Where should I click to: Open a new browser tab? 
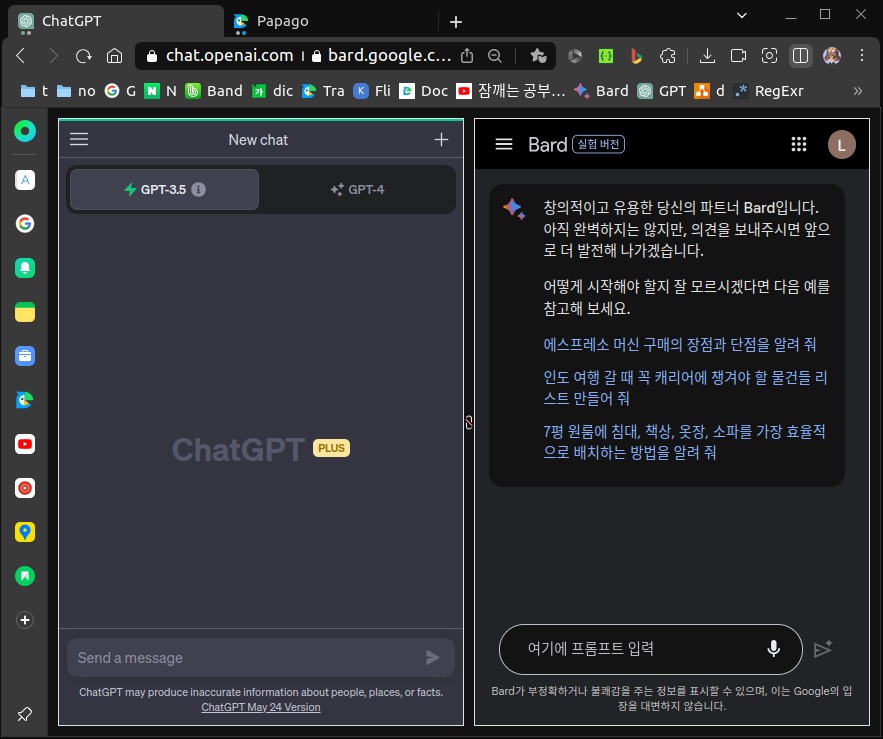456,22
